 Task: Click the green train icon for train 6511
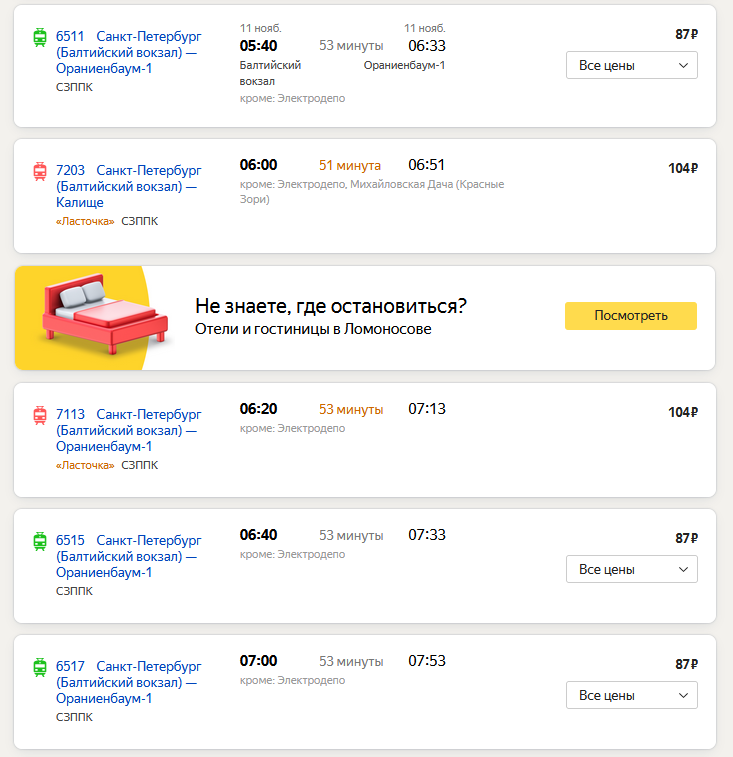tap(40, 37)
